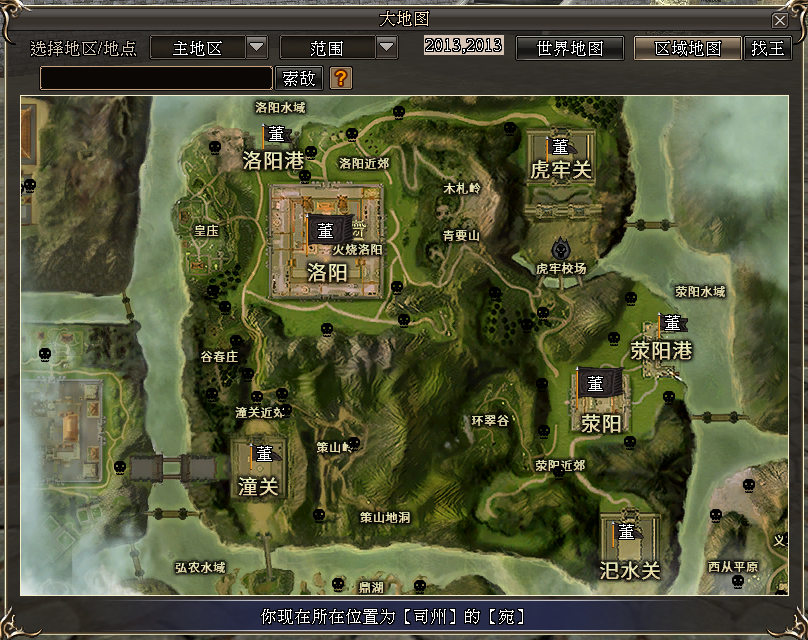The image size is (808, 640).
Task: Click the search text input field
Action: click(156, 78)
